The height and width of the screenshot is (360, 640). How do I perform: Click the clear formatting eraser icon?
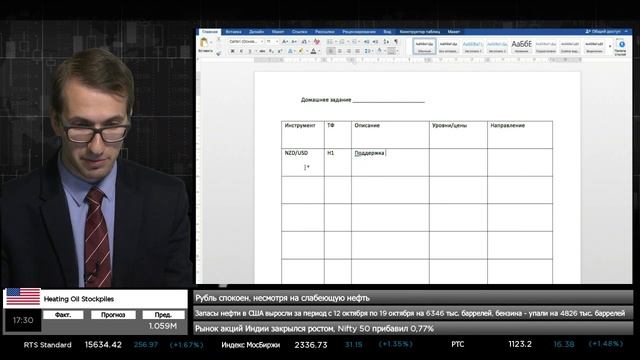pyautogui.click(x=316, y=42)
